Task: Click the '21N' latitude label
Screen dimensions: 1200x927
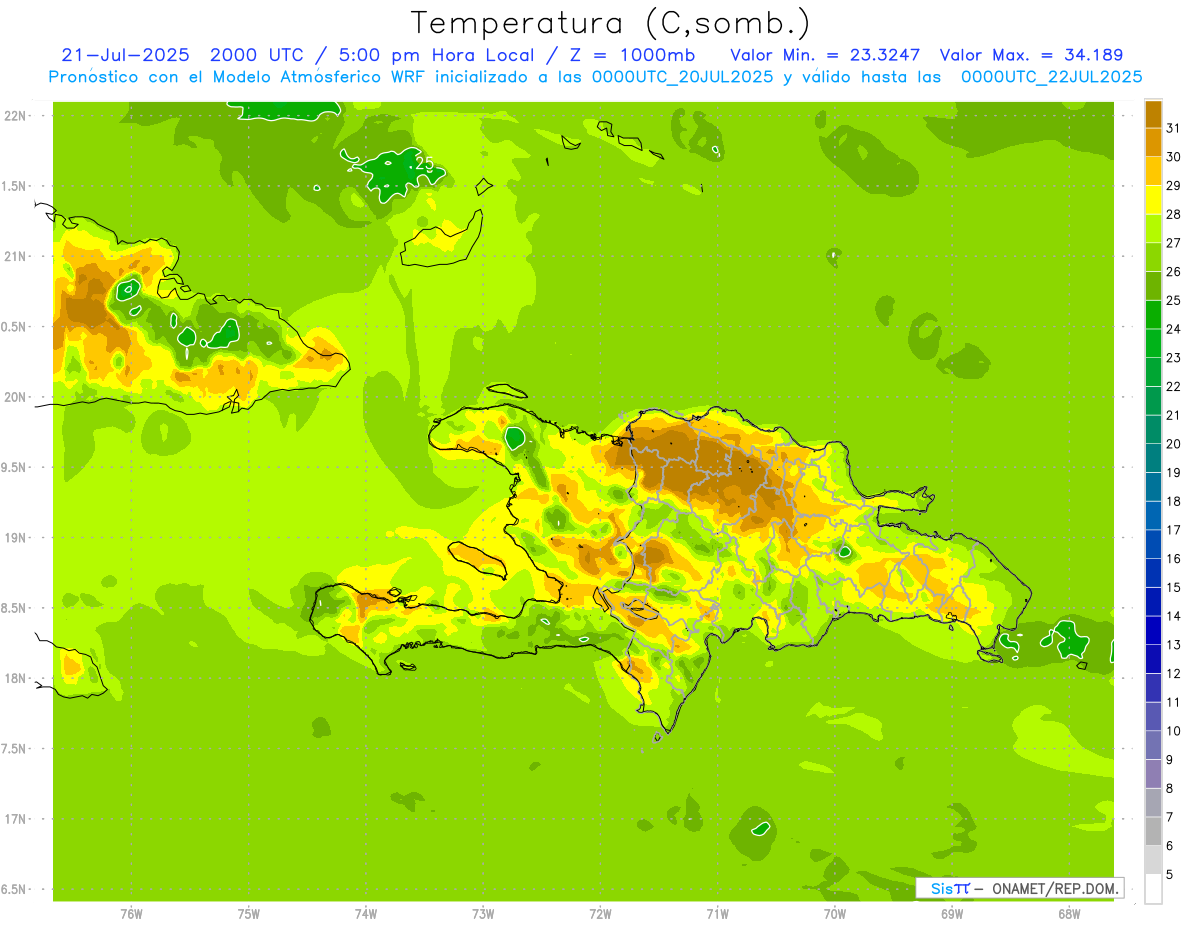Action: [15, 256]
